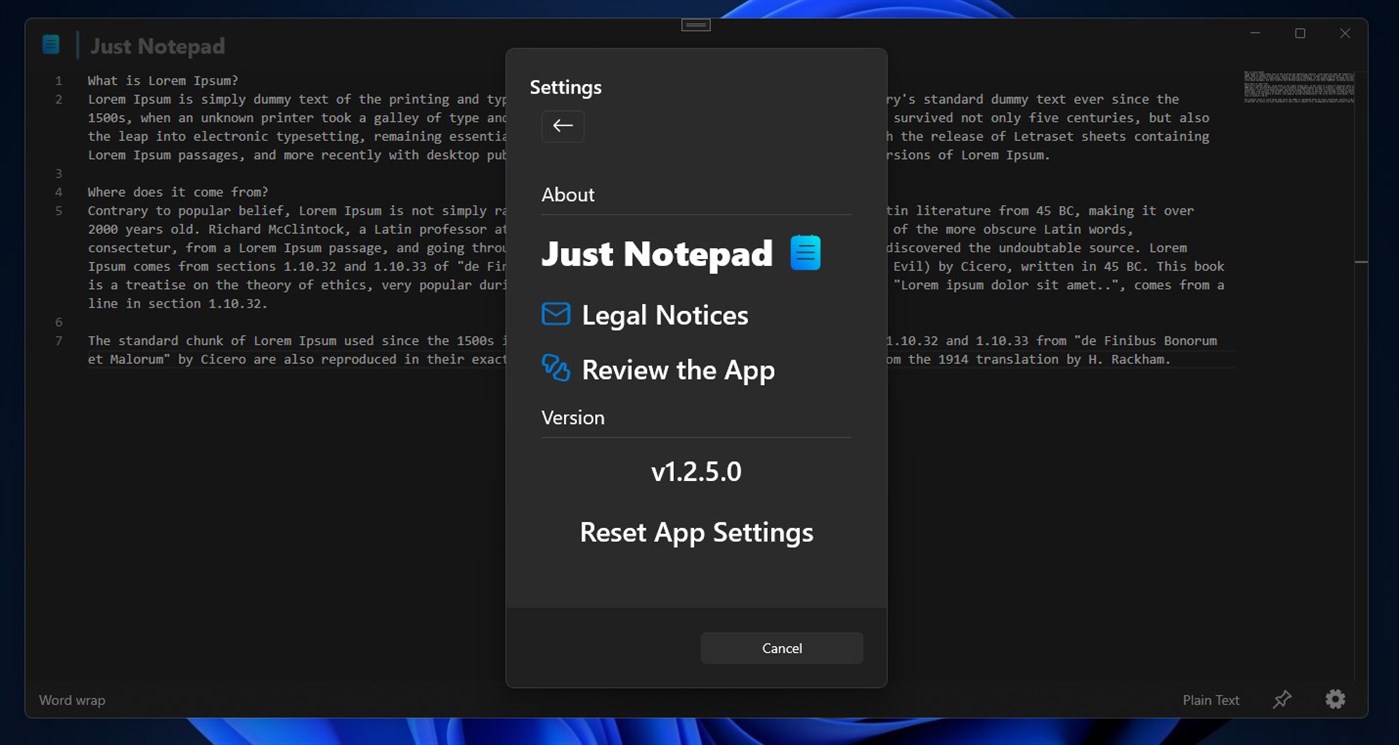Open Legal Notices

coord(664,314)
